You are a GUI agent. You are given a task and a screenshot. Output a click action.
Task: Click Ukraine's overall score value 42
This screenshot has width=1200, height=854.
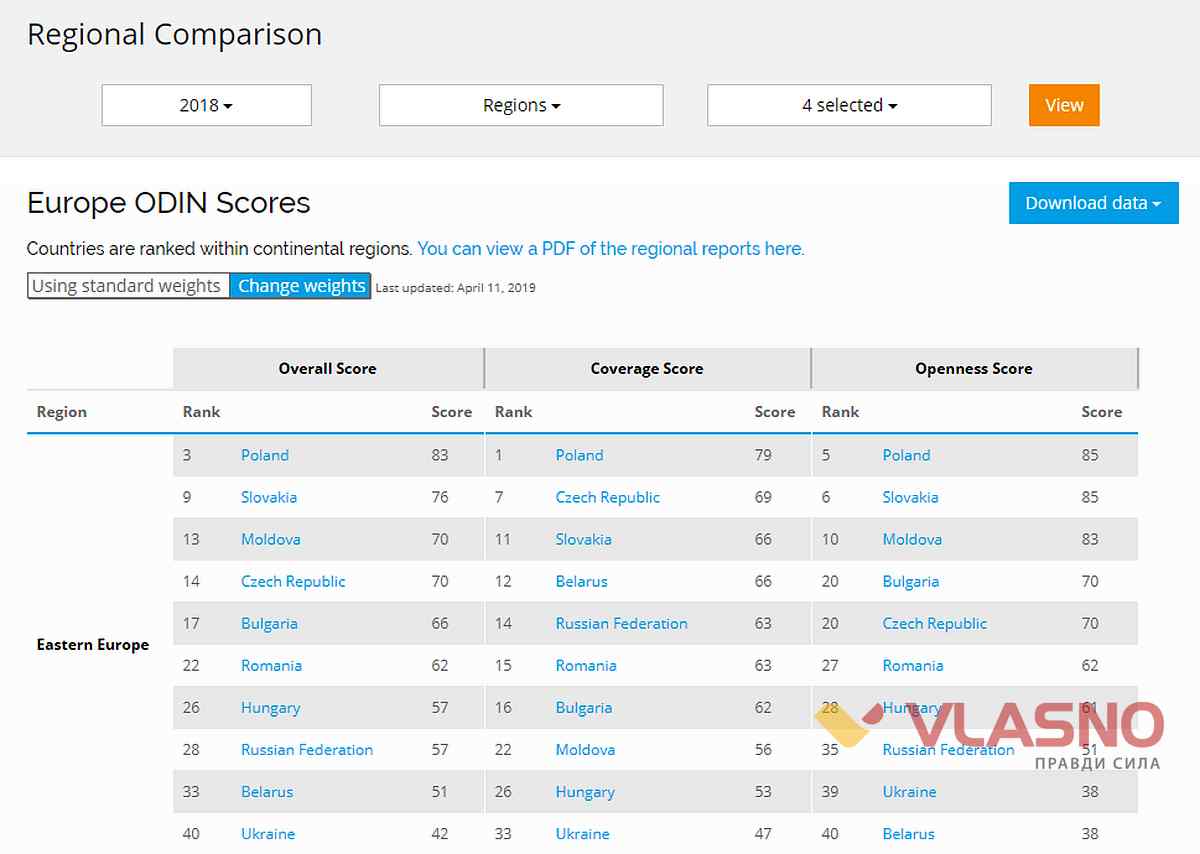pos(440,834)
